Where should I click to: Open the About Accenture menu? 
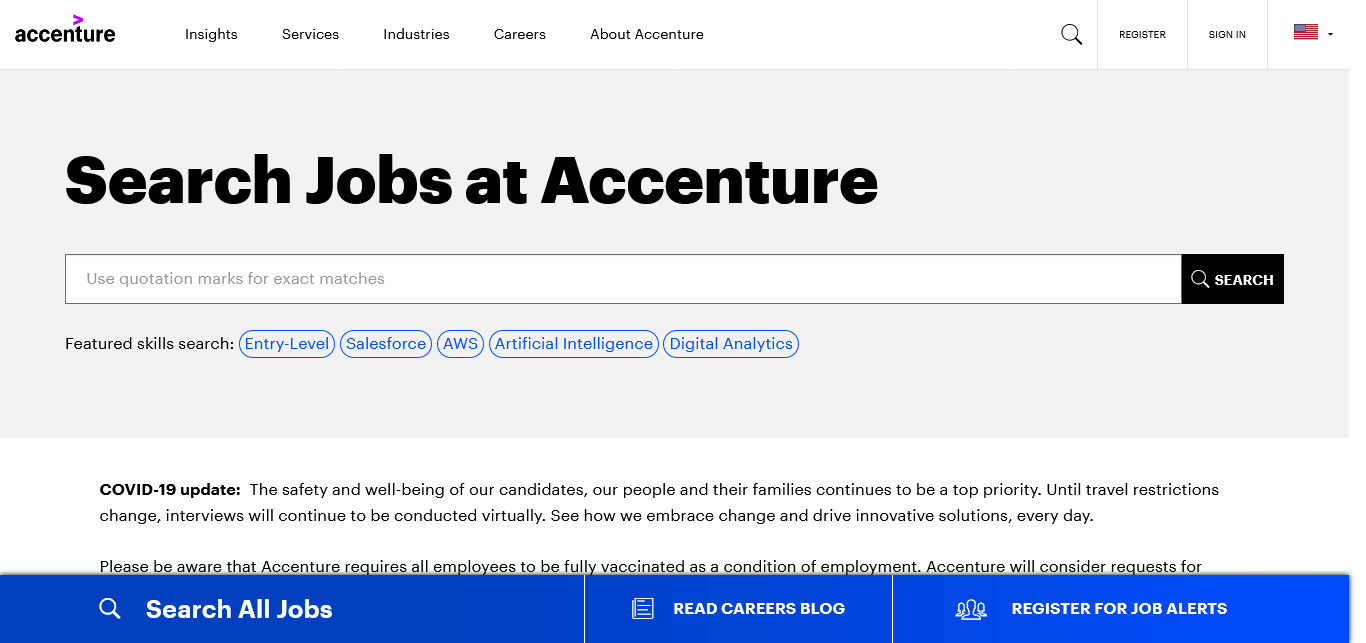pyautogui.click(x=646, y=34)
